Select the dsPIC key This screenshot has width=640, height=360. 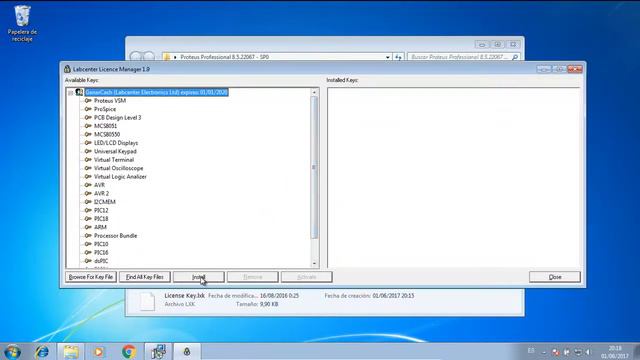(x=101, y=261)
